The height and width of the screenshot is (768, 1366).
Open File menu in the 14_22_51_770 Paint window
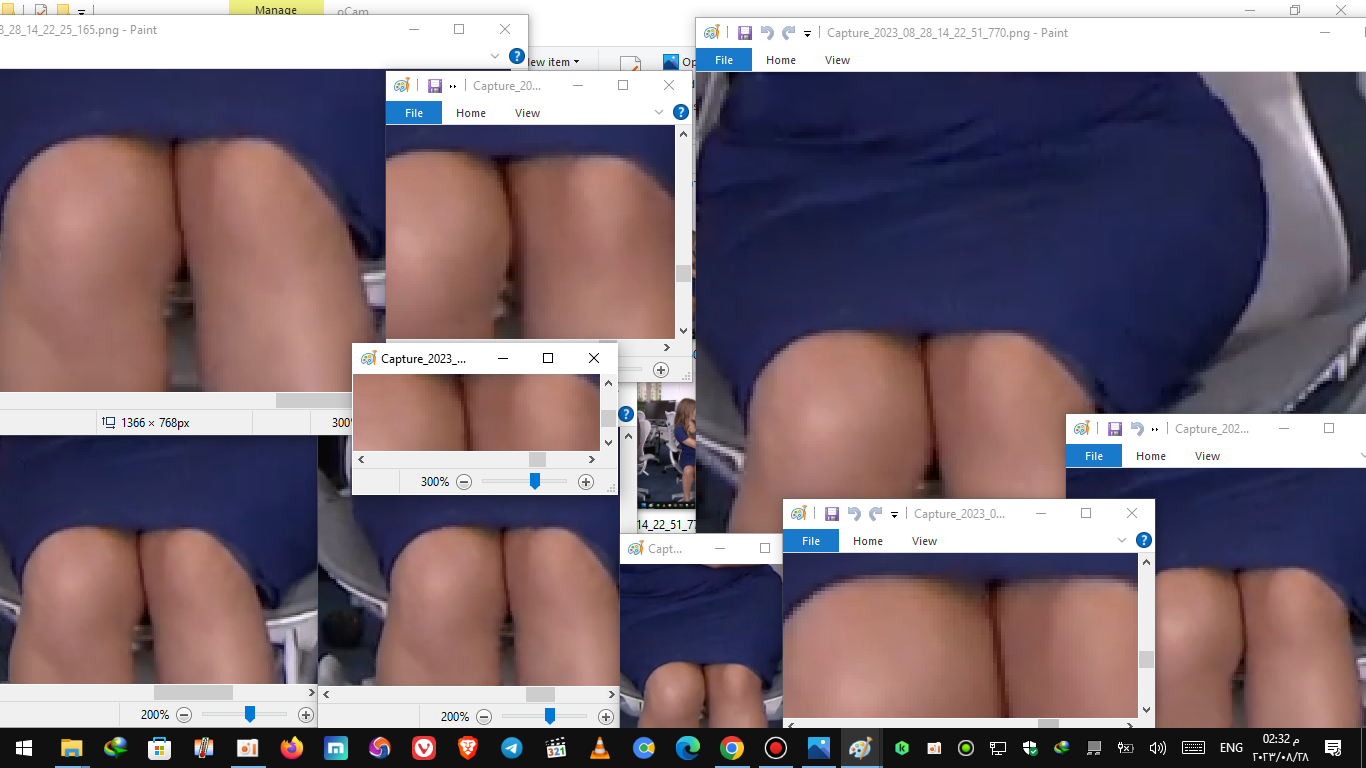(x=724, y=60)
